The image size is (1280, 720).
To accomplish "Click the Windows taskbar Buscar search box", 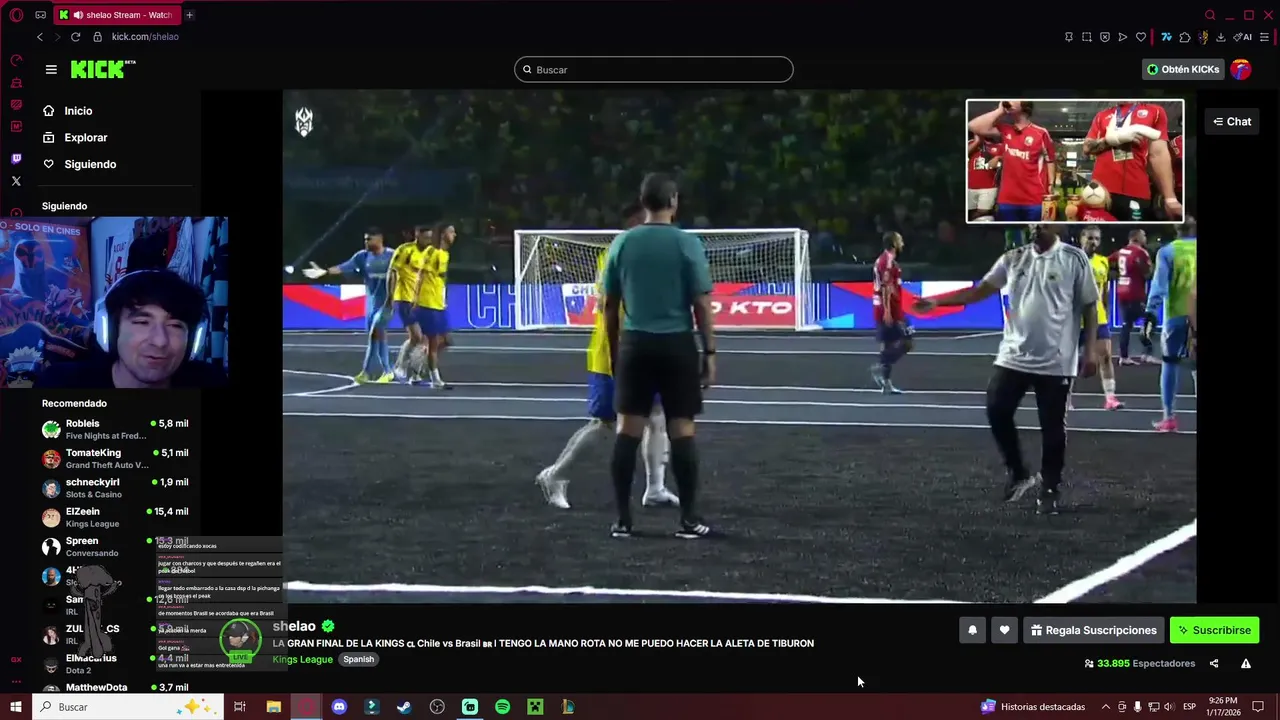I will click(128, 707).
